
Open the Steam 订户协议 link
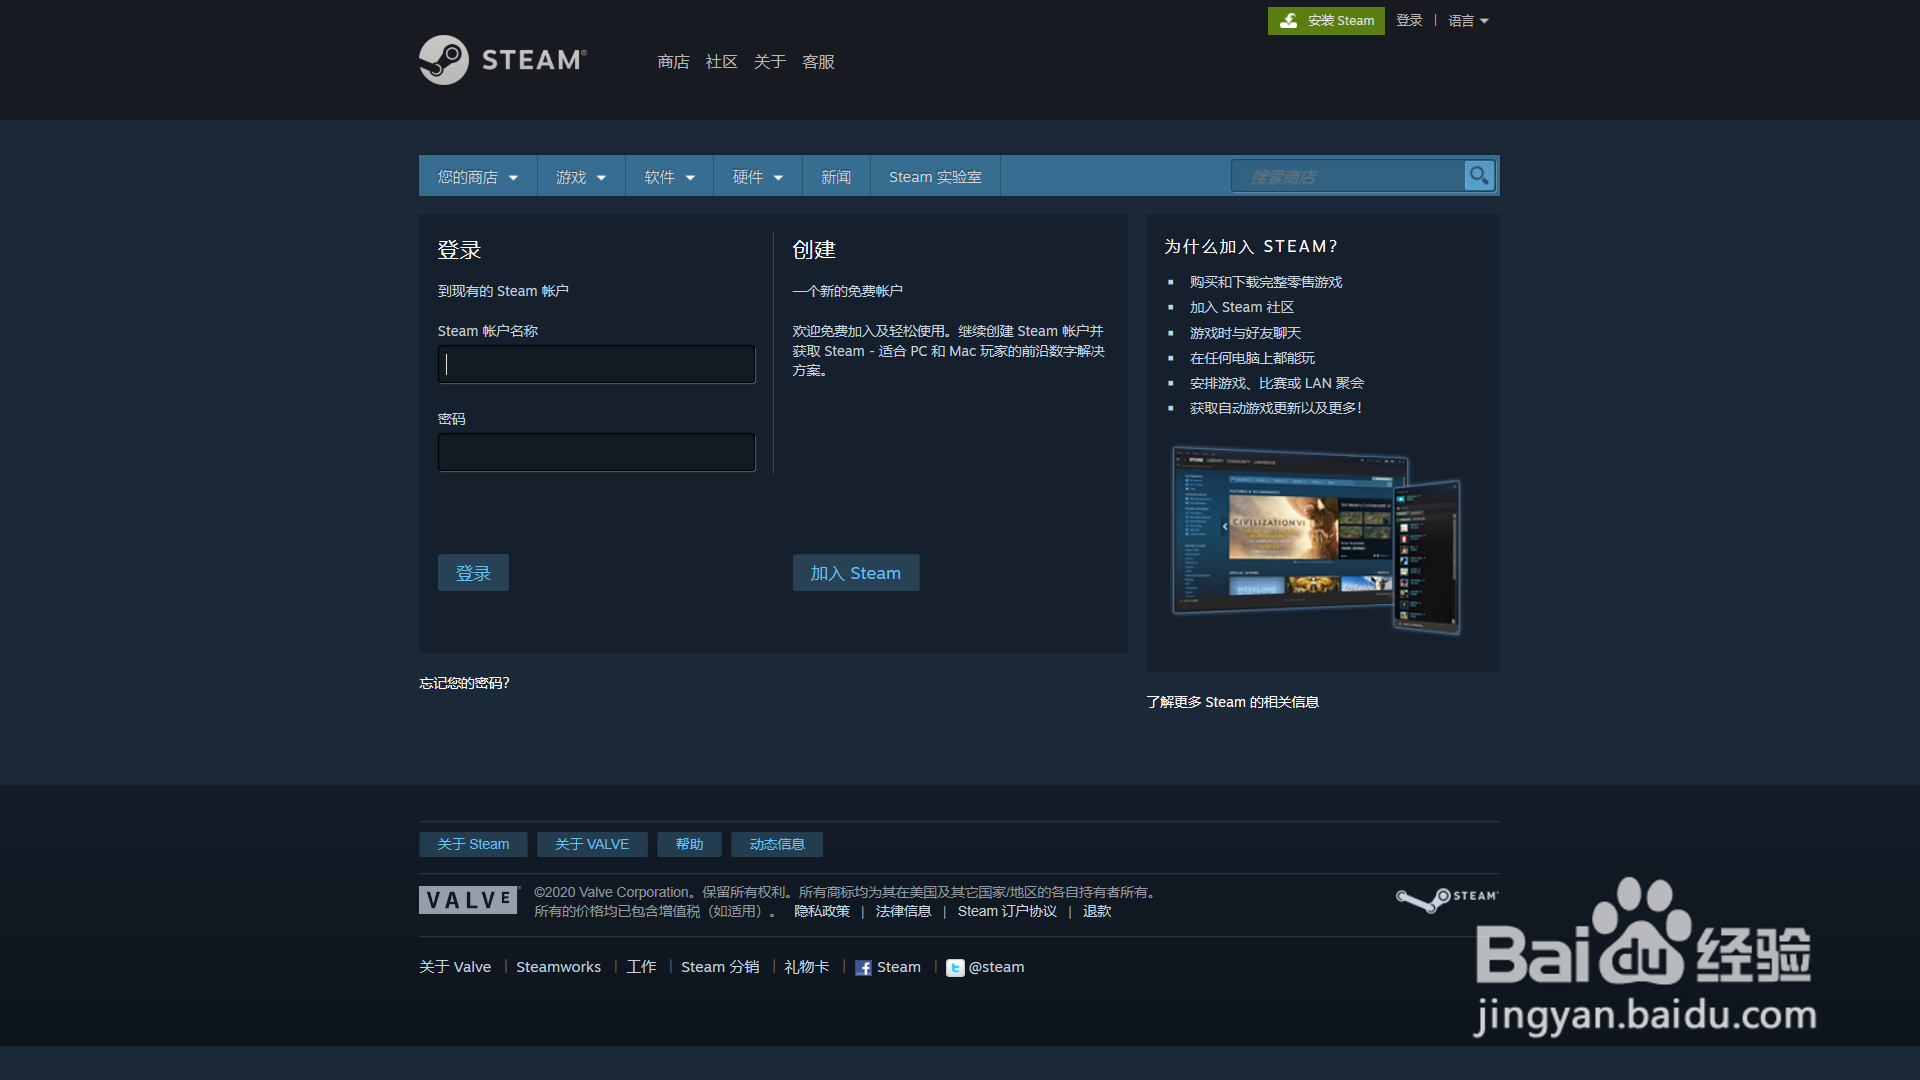pos(1007,911)
